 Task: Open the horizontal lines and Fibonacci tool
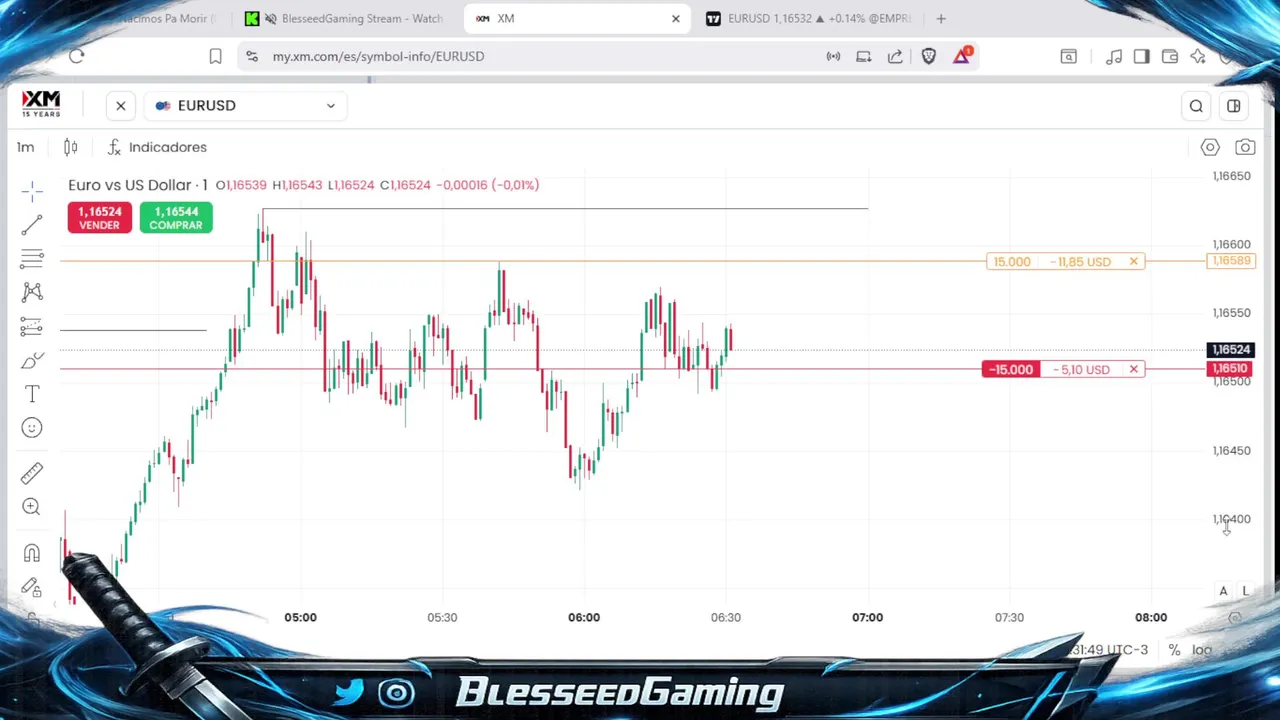[x=32, y=259]
